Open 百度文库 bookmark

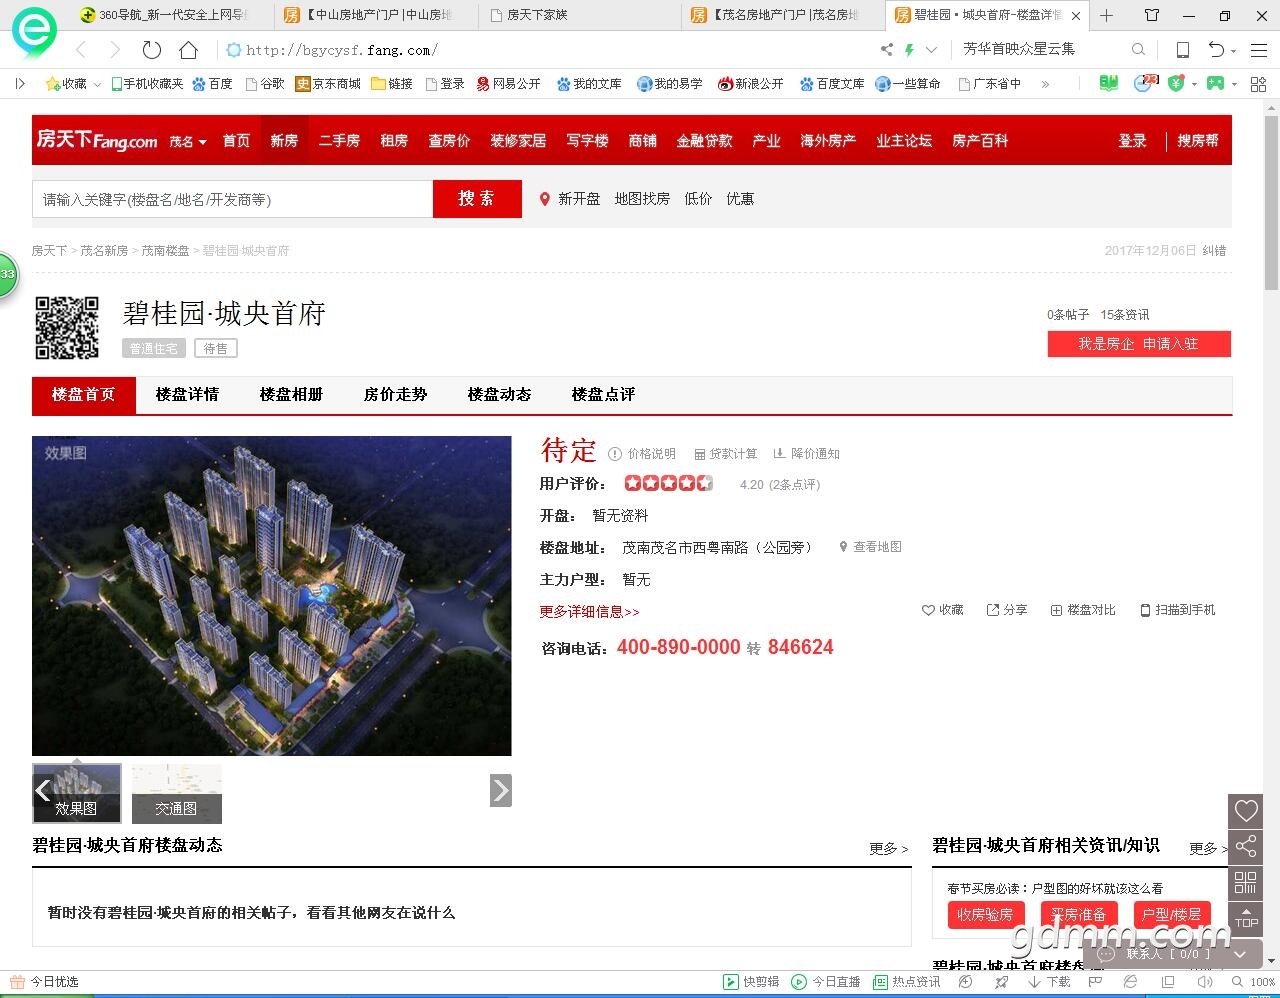[x=832, y=84]
